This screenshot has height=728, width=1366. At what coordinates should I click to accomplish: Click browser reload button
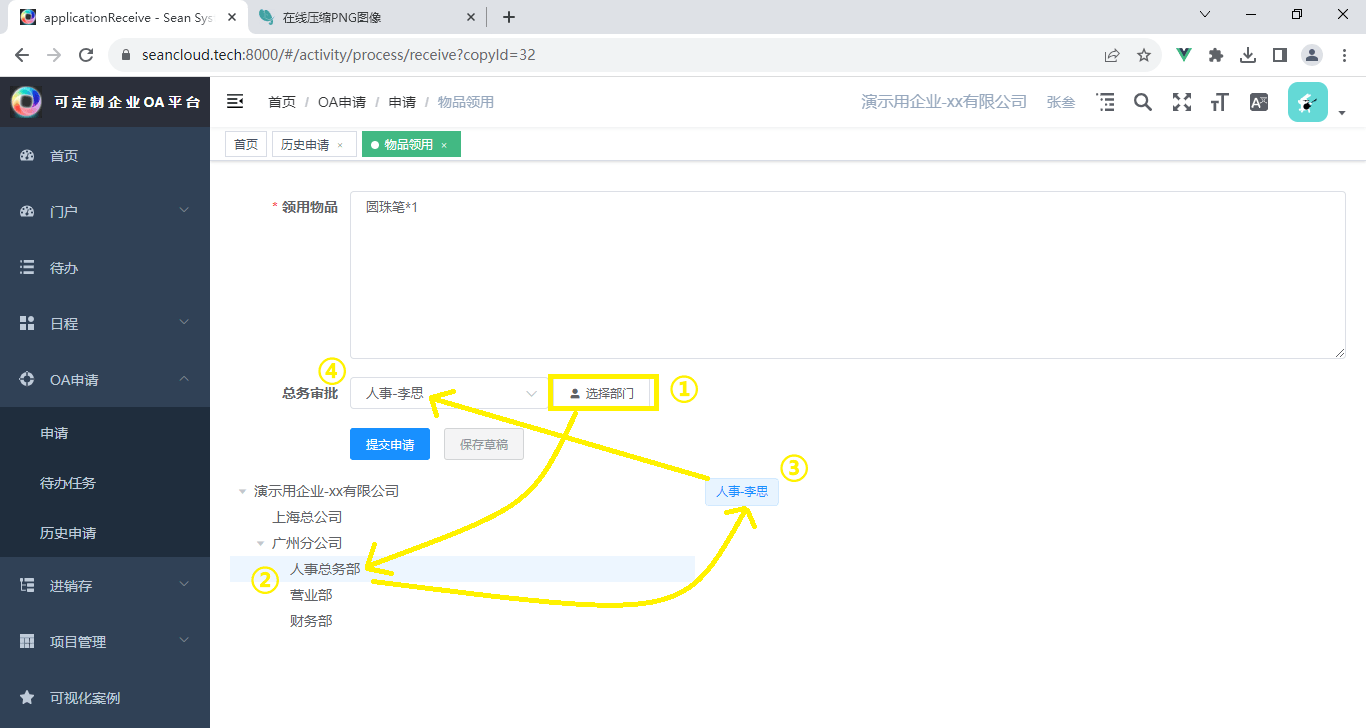click(86, 55)
